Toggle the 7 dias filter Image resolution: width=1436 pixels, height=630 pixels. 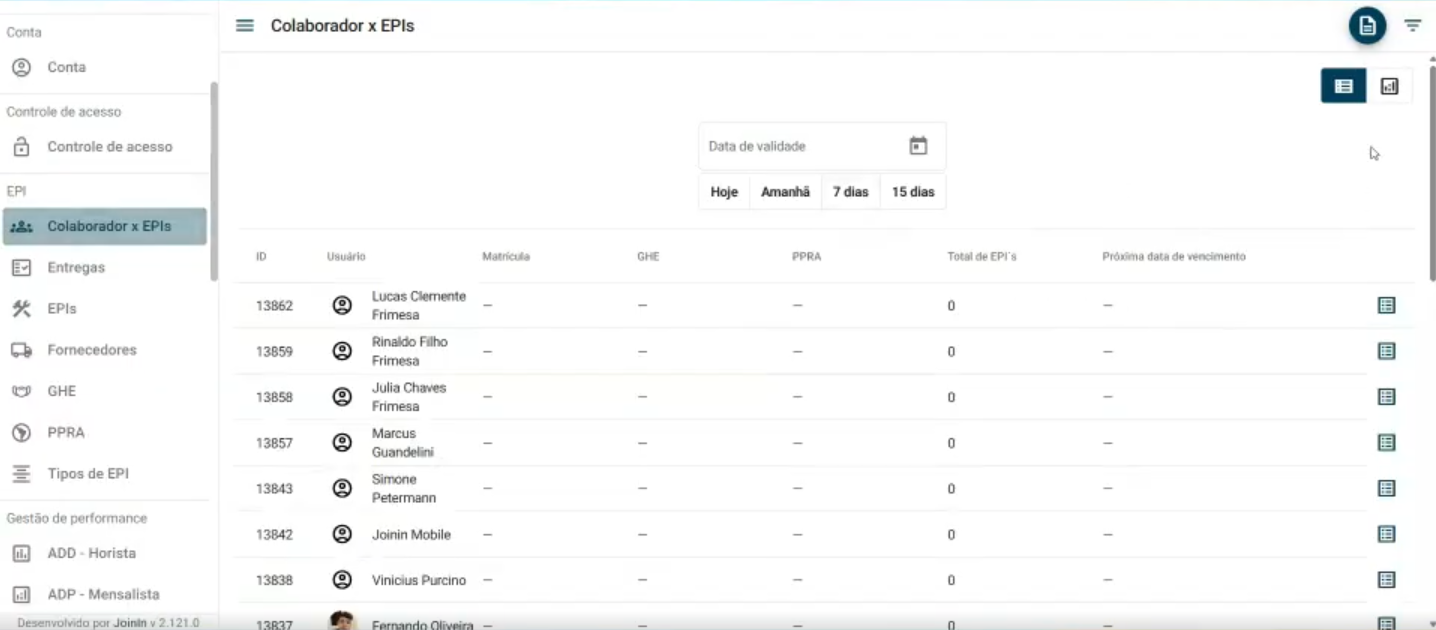coord(850,192)
